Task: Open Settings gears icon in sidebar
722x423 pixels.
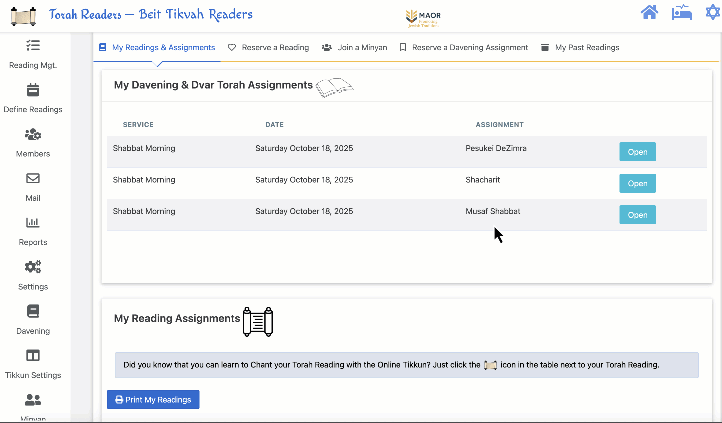Action: 33,267
